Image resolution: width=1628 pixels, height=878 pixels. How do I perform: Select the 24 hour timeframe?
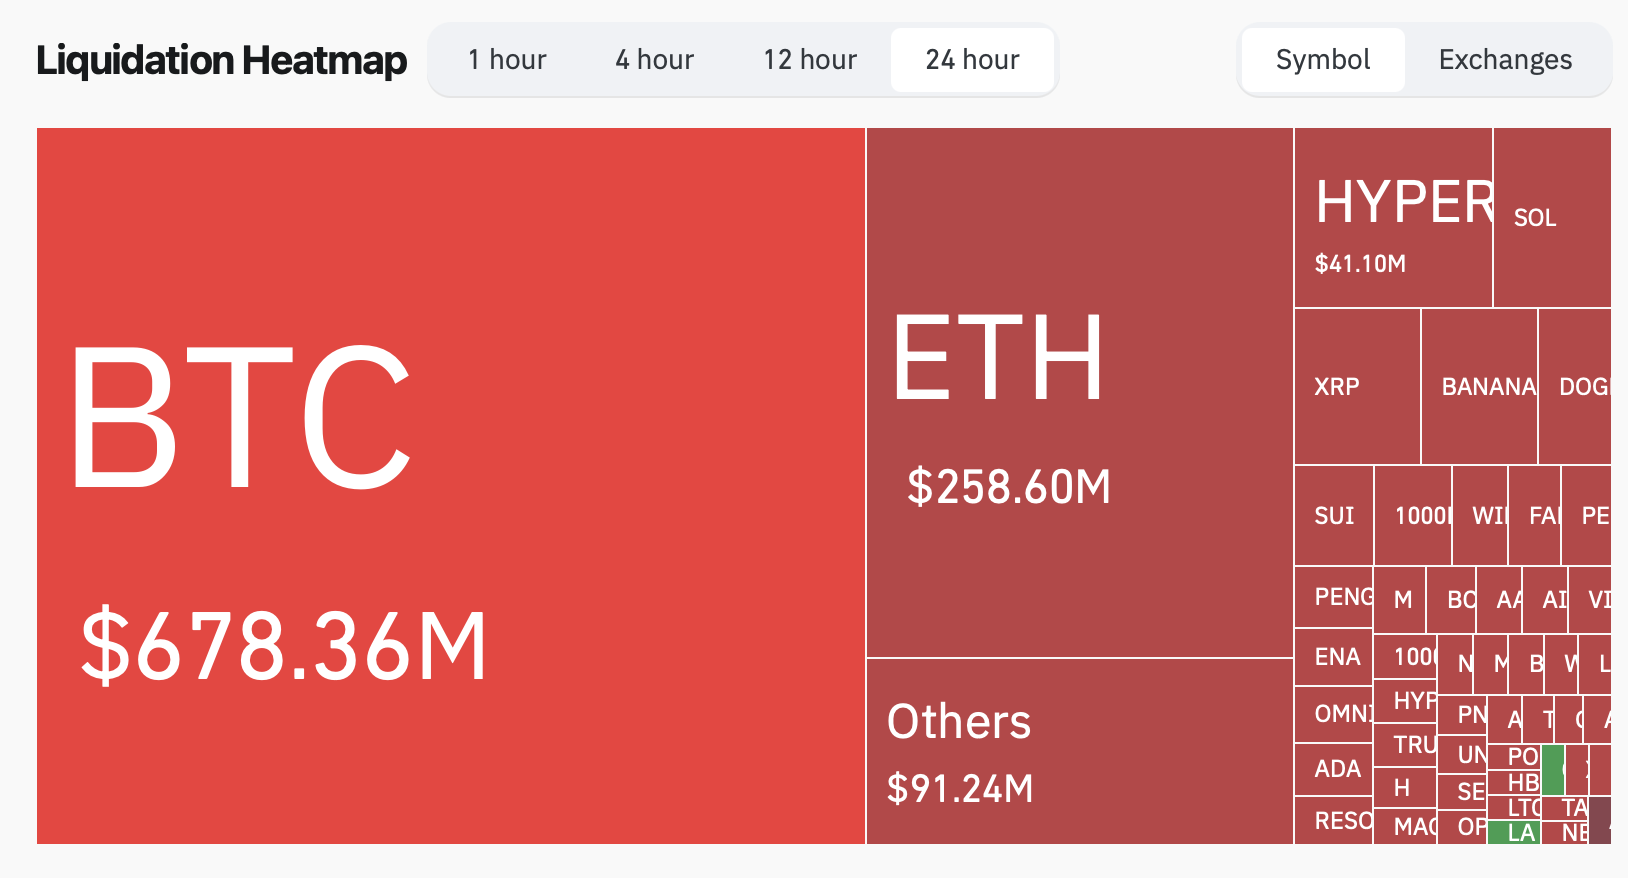tap(972, 60)
